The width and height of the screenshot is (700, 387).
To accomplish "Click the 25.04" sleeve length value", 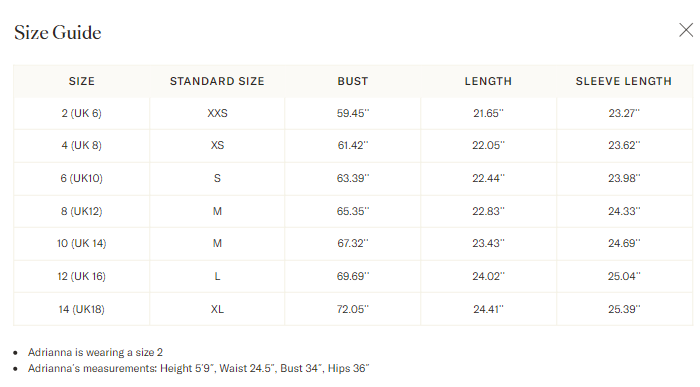I will [x=624, y=276].
